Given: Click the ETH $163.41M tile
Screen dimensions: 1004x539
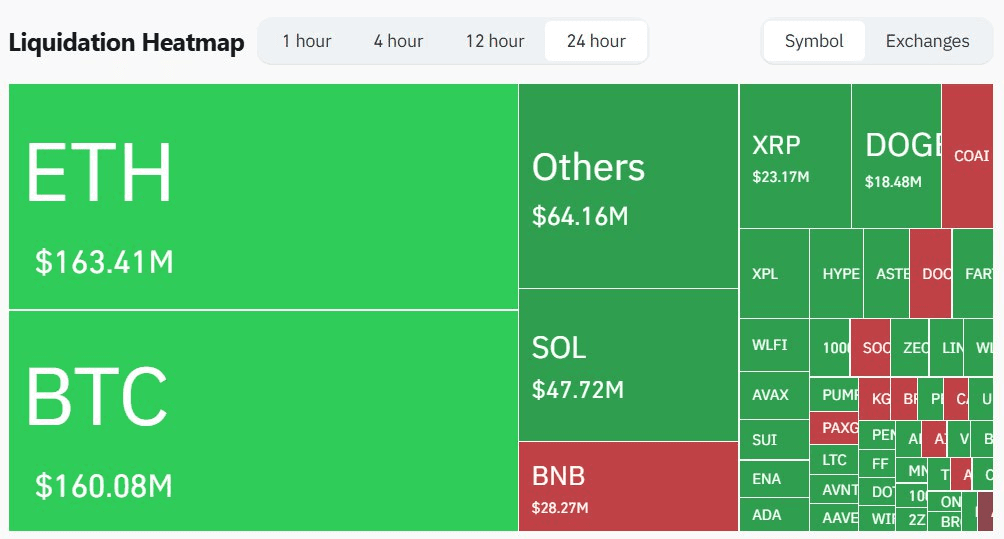Looking at the screenshot, I should point(263,196).
